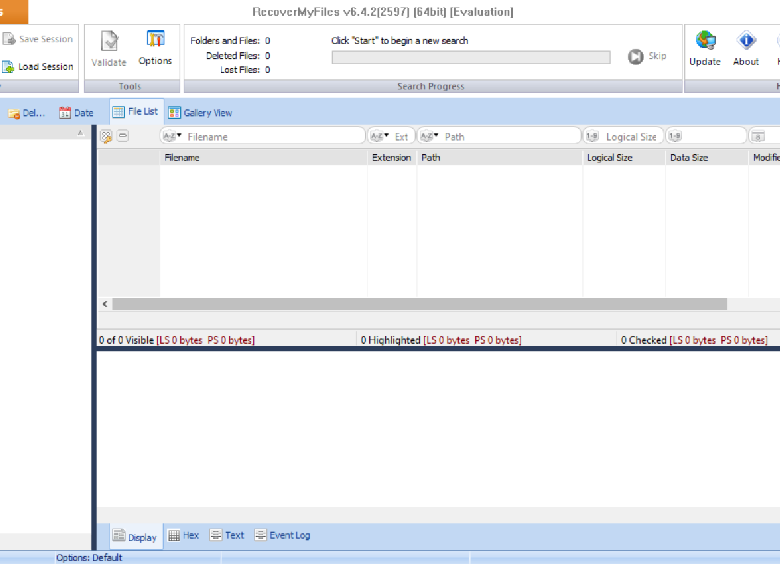Click the horizontal scrollbar left arrow
780x564 pixels.
coord(105,304)
